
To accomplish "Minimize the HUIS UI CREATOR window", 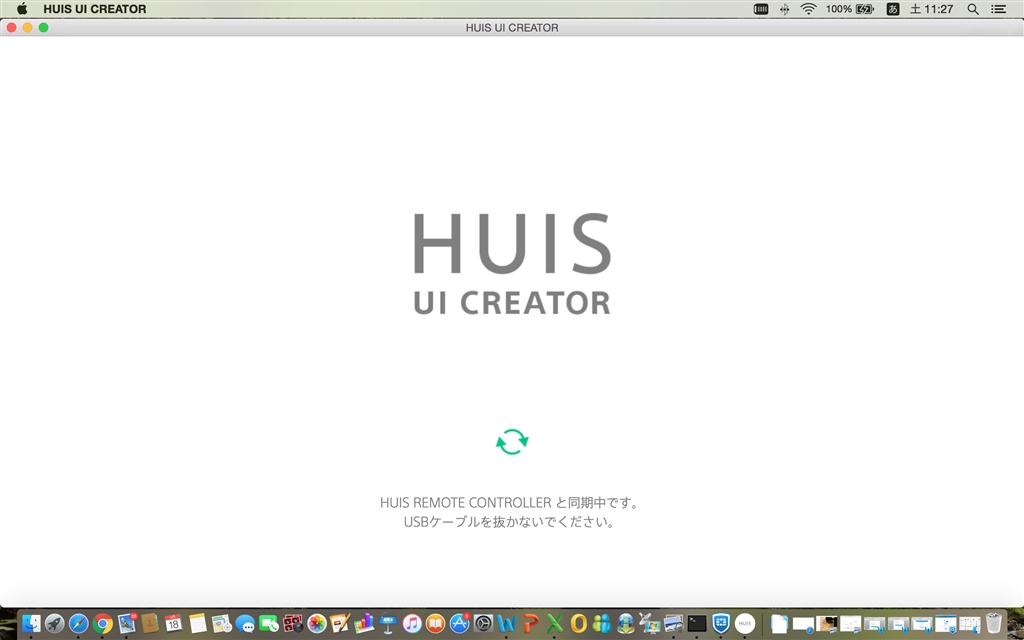I will tap(27, 27).
